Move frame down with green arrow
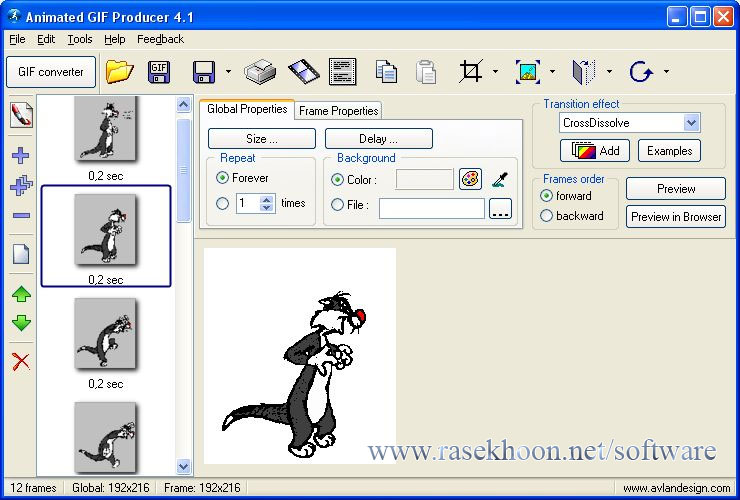Image resolution: width=740 pixels, height=500 pixels. (21, 323)
